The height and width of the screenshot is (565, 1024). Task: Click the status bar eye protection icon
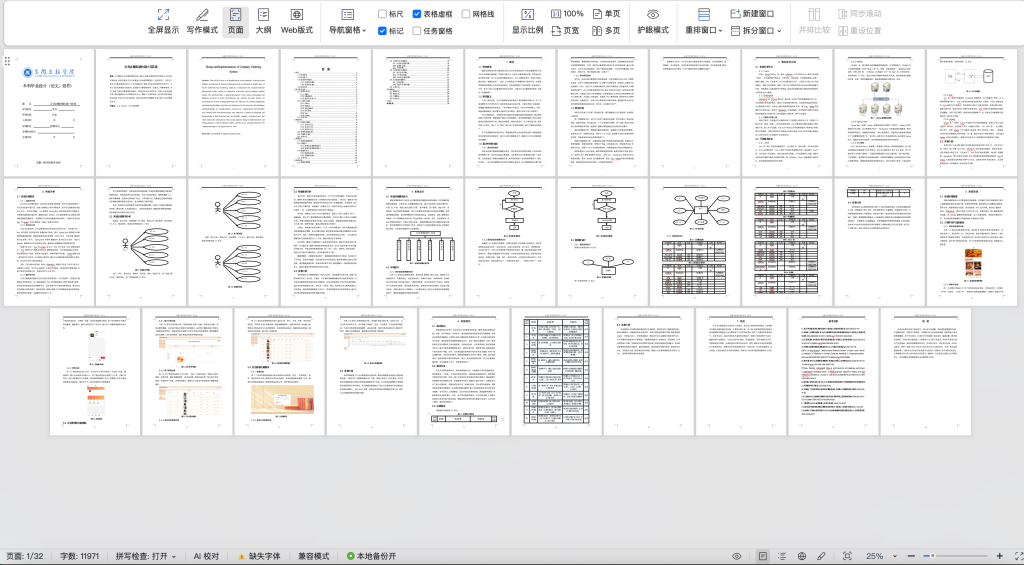click(x=737, y=557)
